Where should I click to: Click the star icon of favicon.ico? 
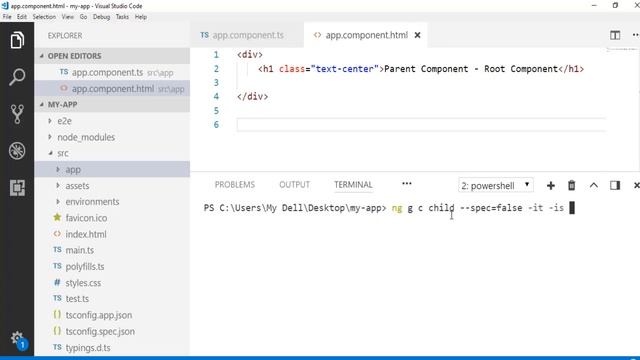click(57, 218)
